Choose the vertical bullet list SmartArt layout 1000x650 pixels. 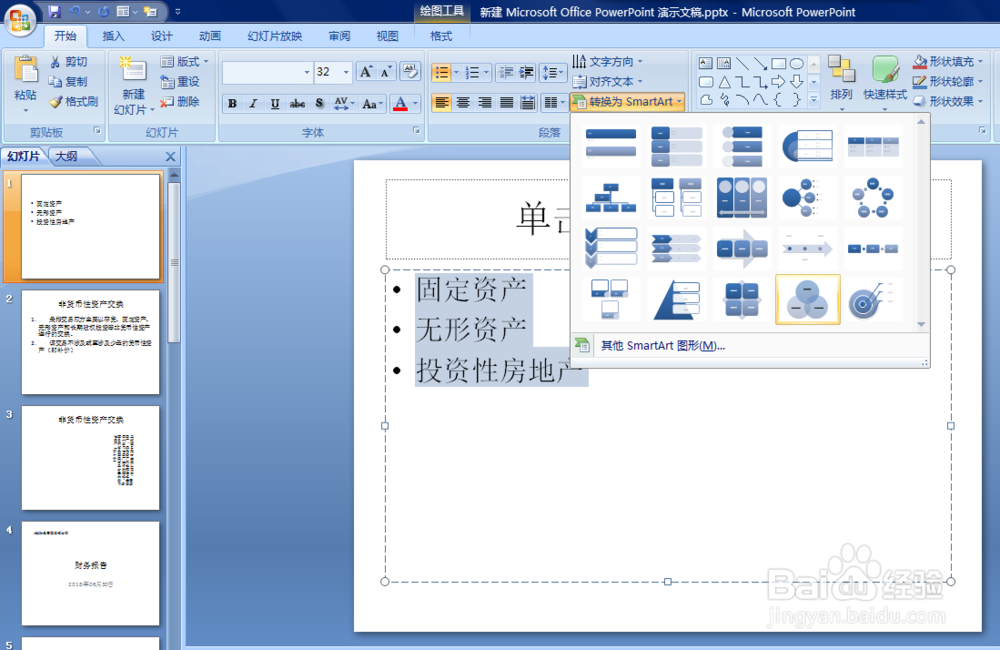[611, 145]
